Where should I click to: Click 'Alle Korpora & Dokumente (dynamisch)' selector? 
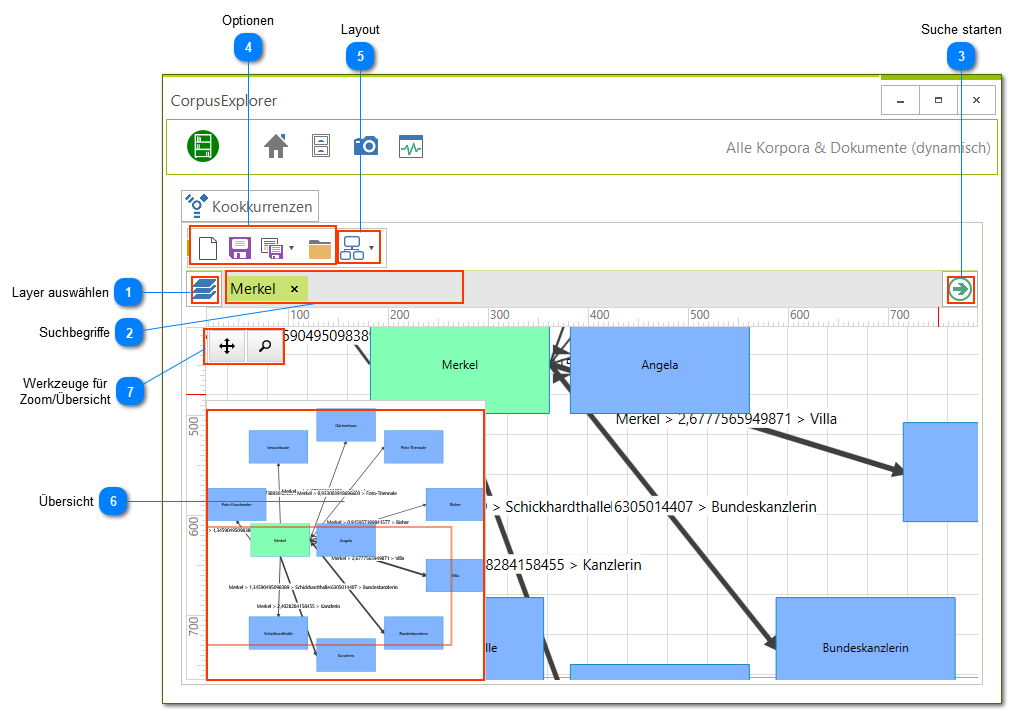(x=858, y=147)
